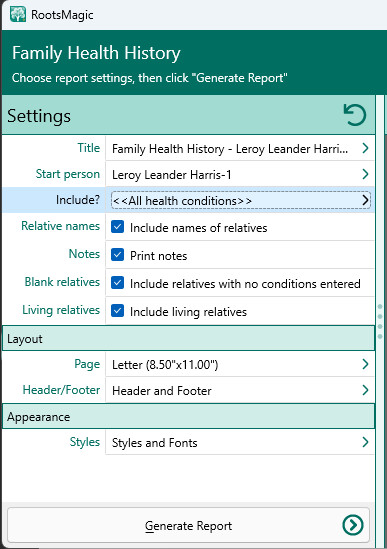Click the Styles label

pyautogui.click(x=85, y=442)
